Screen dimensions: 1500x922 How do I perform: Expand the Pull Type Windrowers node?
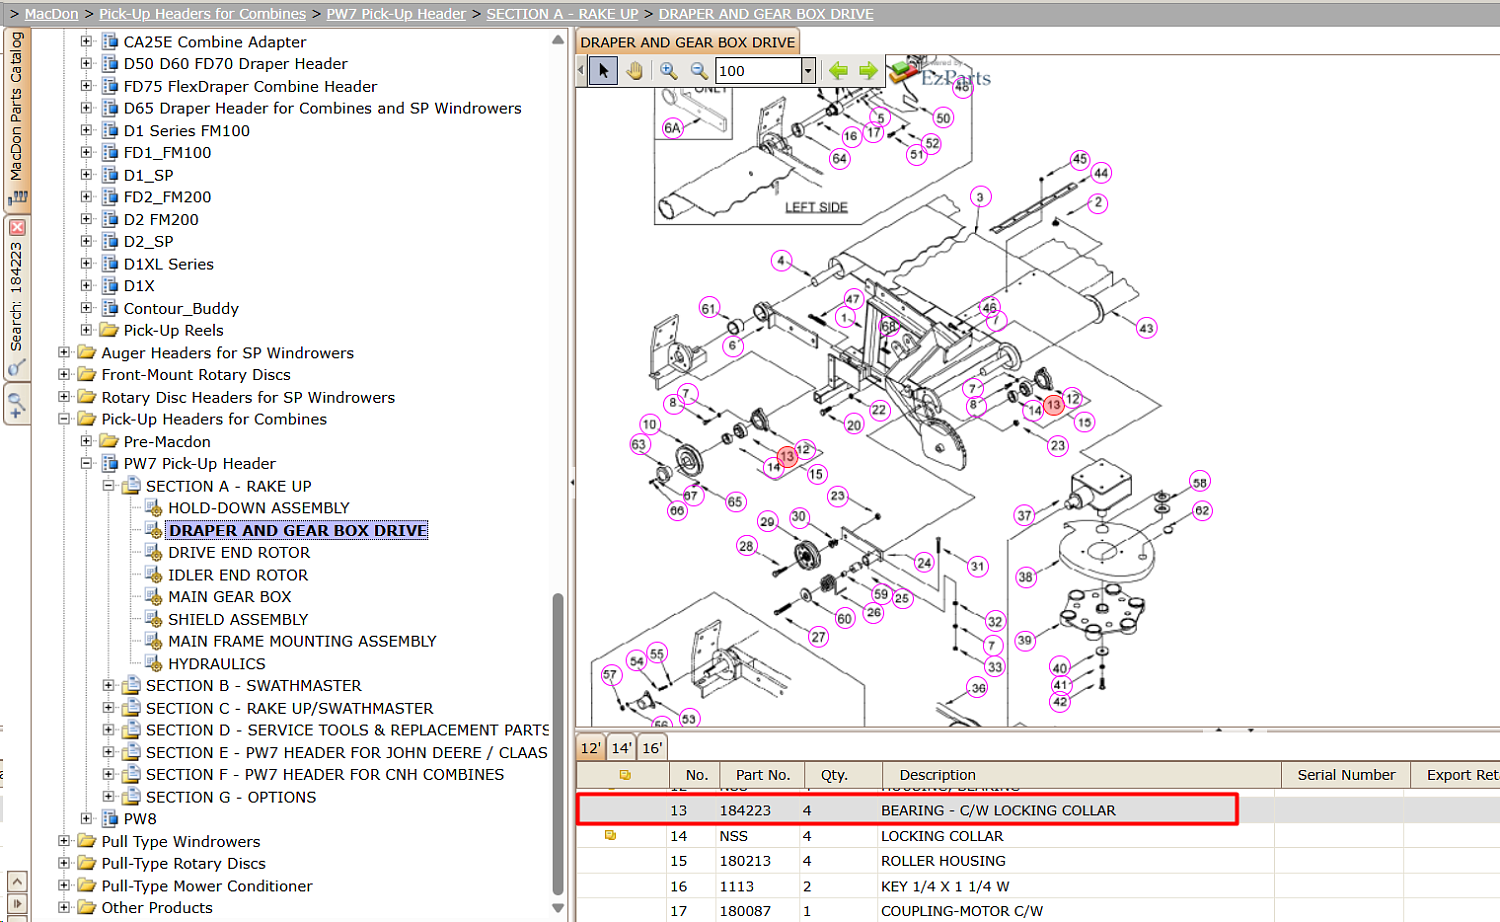64,841
